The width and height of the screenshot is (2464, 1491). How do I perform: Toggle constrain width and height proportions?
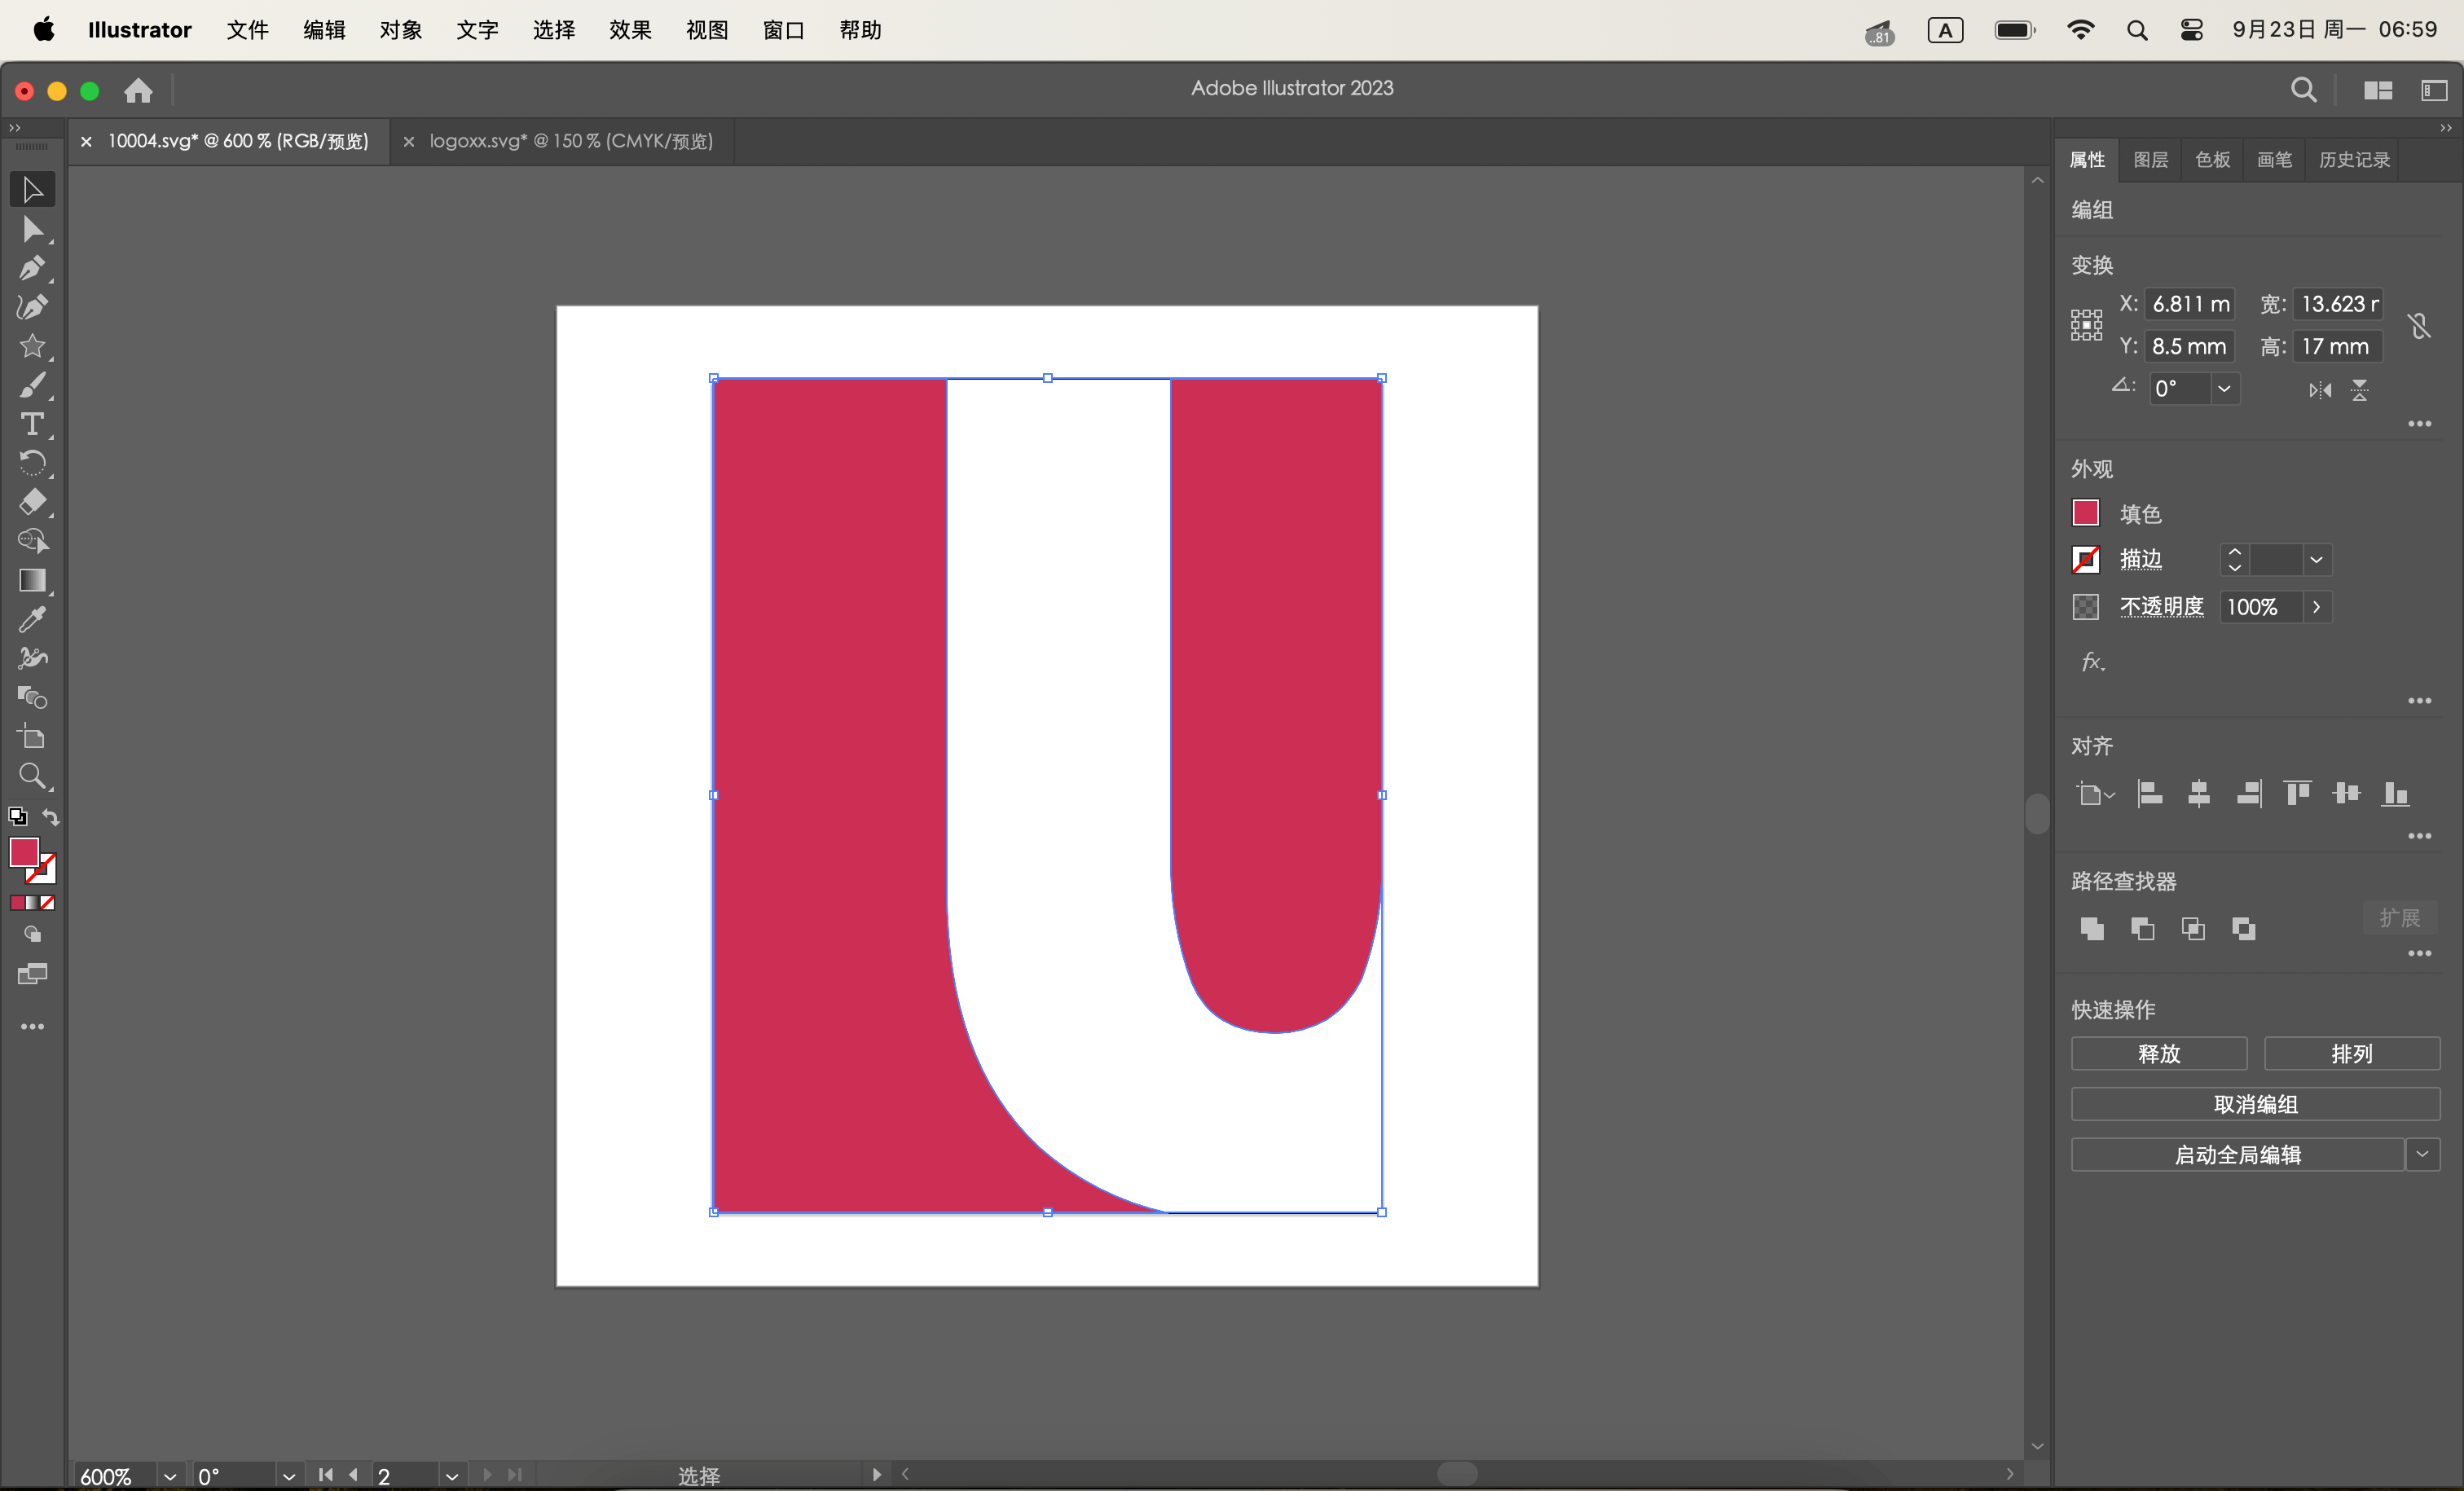click(2419, 325)
